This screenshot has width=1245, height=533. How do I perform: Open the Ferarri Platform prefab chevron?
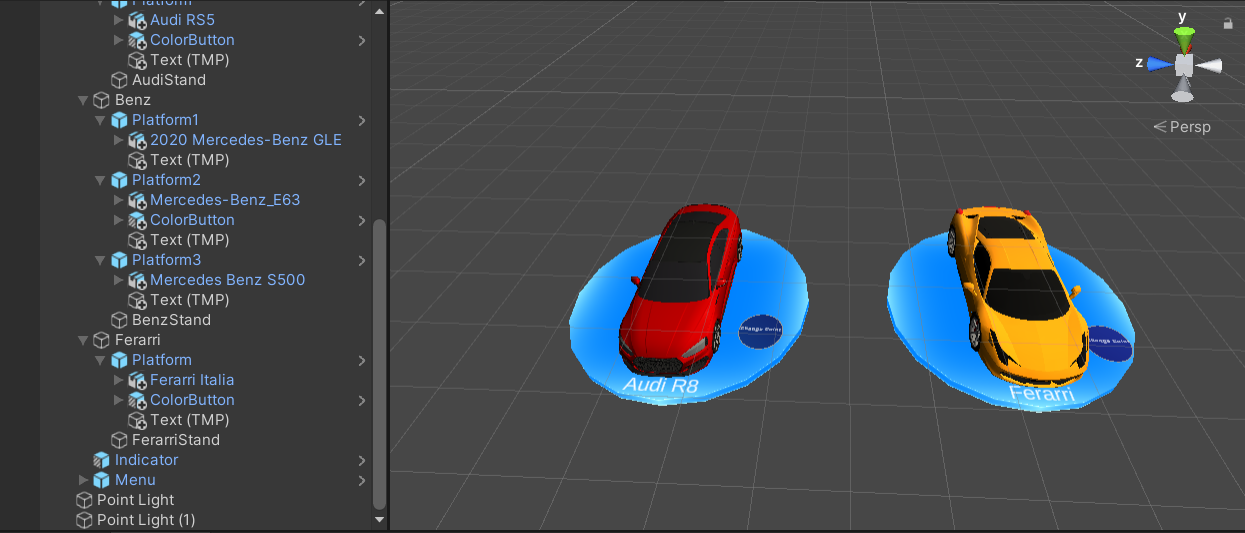(x=362, y=360)
